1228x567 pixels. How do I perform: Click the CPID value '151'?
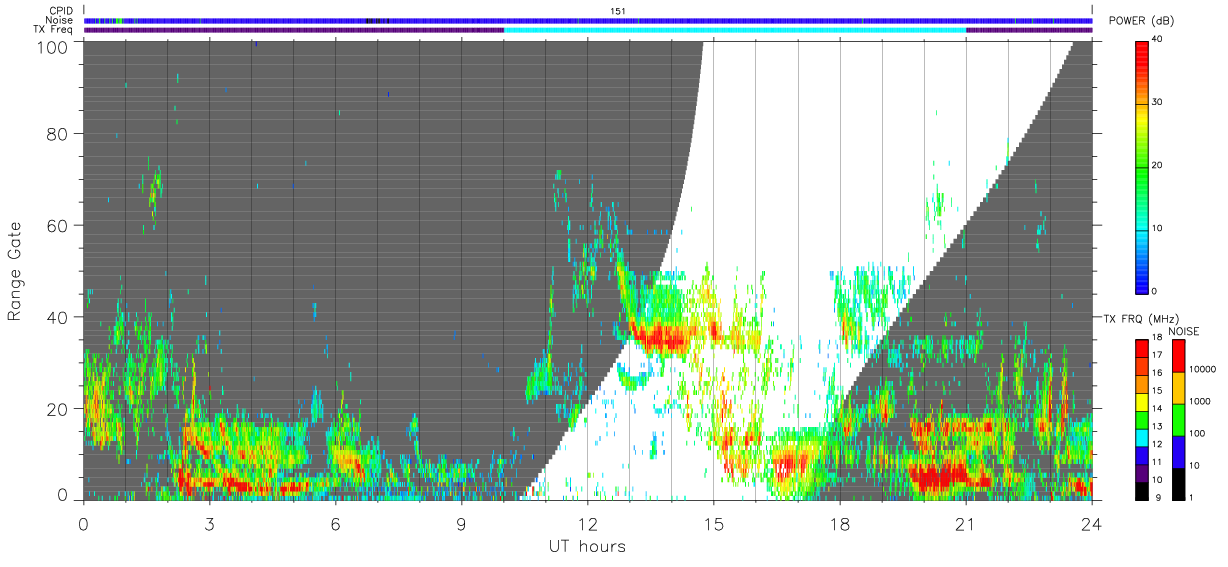point(618,11)
